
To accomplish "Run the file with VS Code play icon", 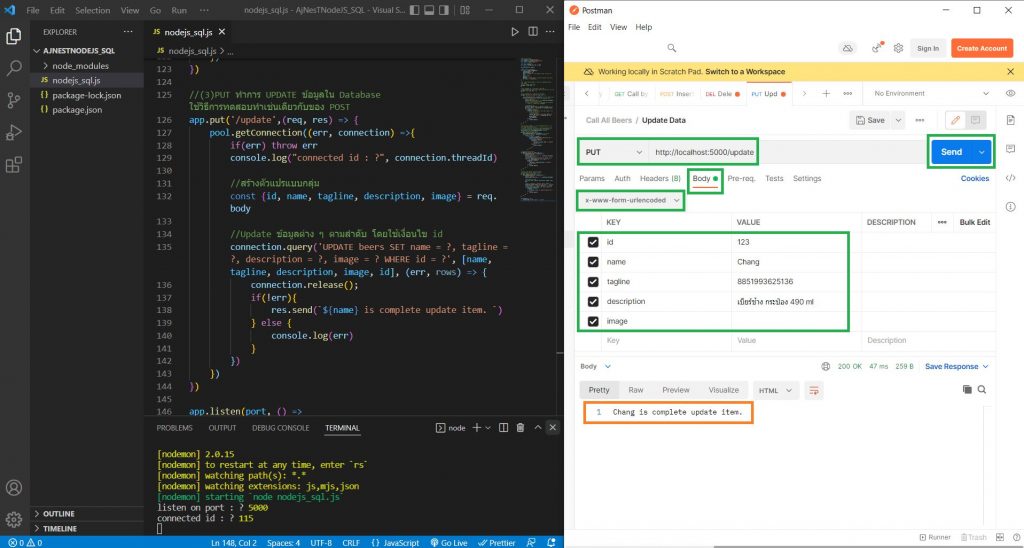I will [515, 31].
